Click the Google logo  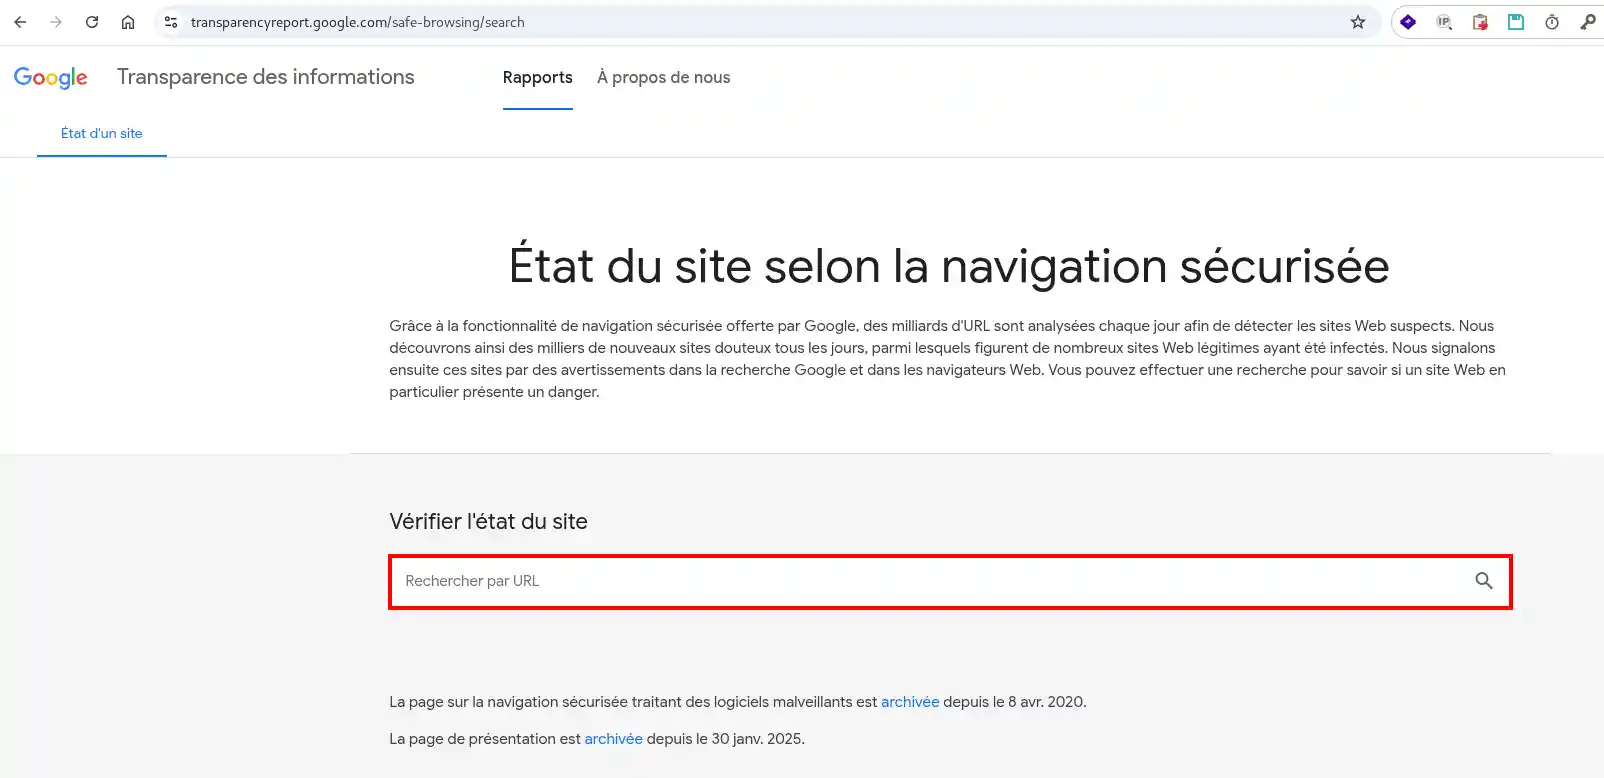tap(51, 78)
